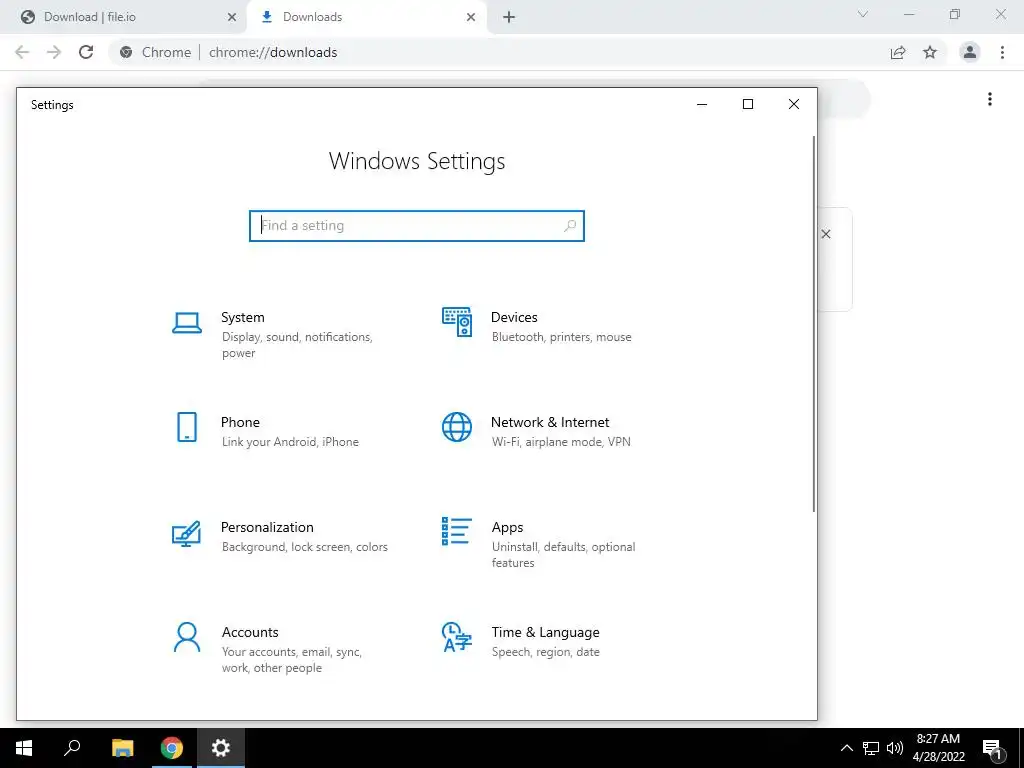Click the share page icon in Chrome
1024x768 pixels.
tap(898, 52)
